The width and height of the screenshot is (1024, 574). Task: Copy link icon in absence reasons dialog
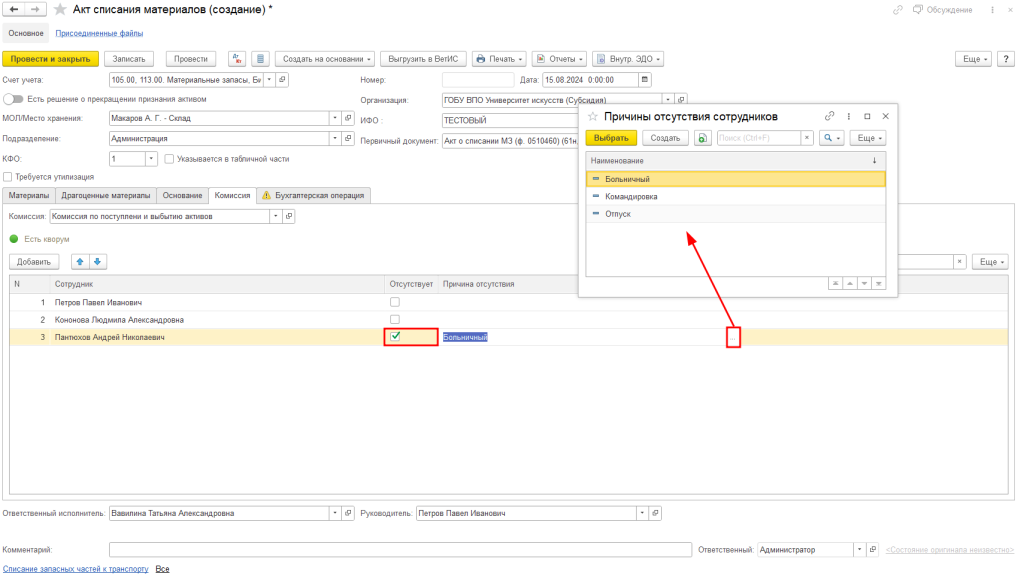click(829, 117)
